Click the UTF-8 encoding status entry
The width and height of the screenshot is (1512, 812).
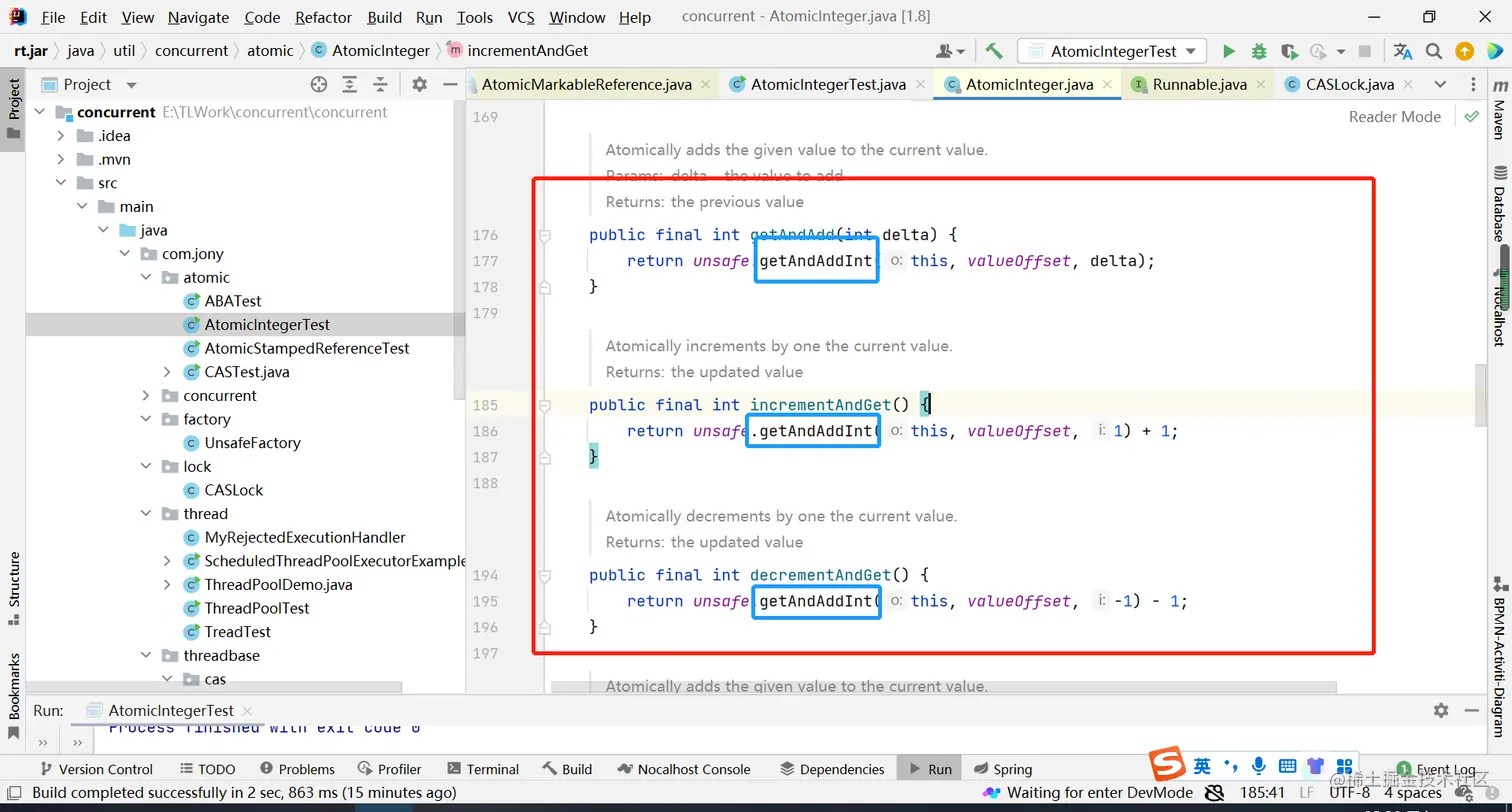click(1350, 793)
